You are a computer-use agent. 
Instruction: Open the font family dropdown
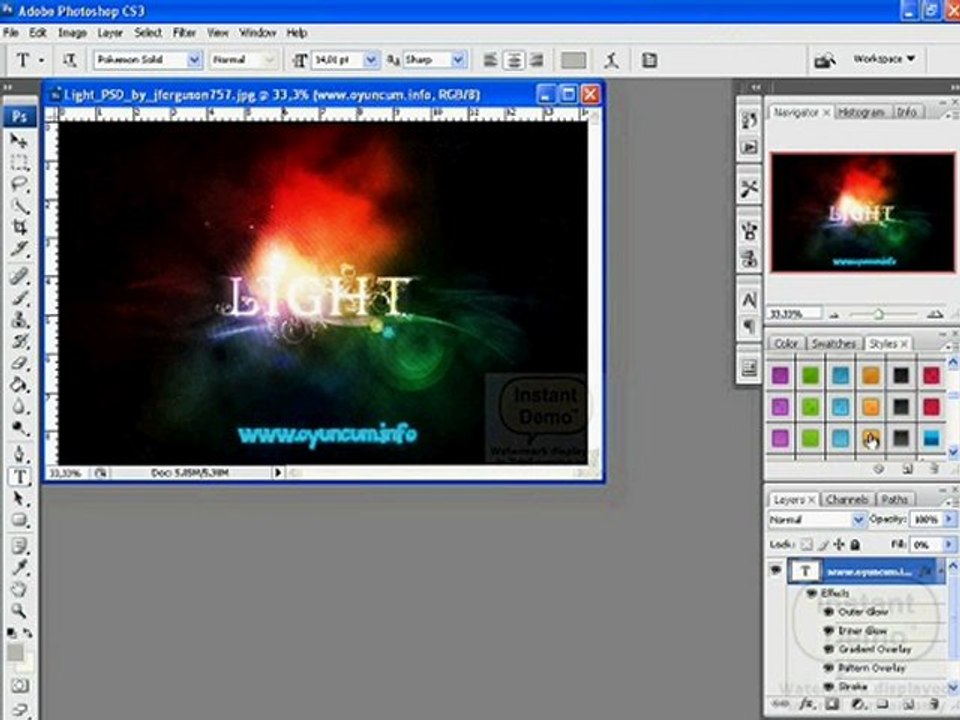(x=194, y=60)
